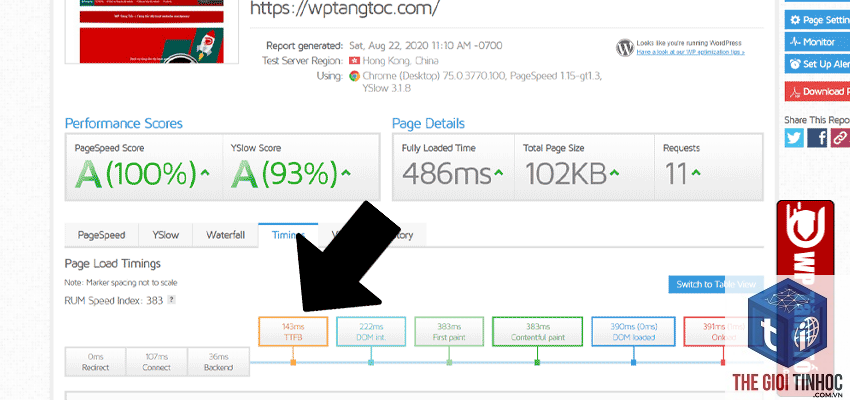
Task: Select the 383ms Contentful paint timing box
Action: [537, 331]
